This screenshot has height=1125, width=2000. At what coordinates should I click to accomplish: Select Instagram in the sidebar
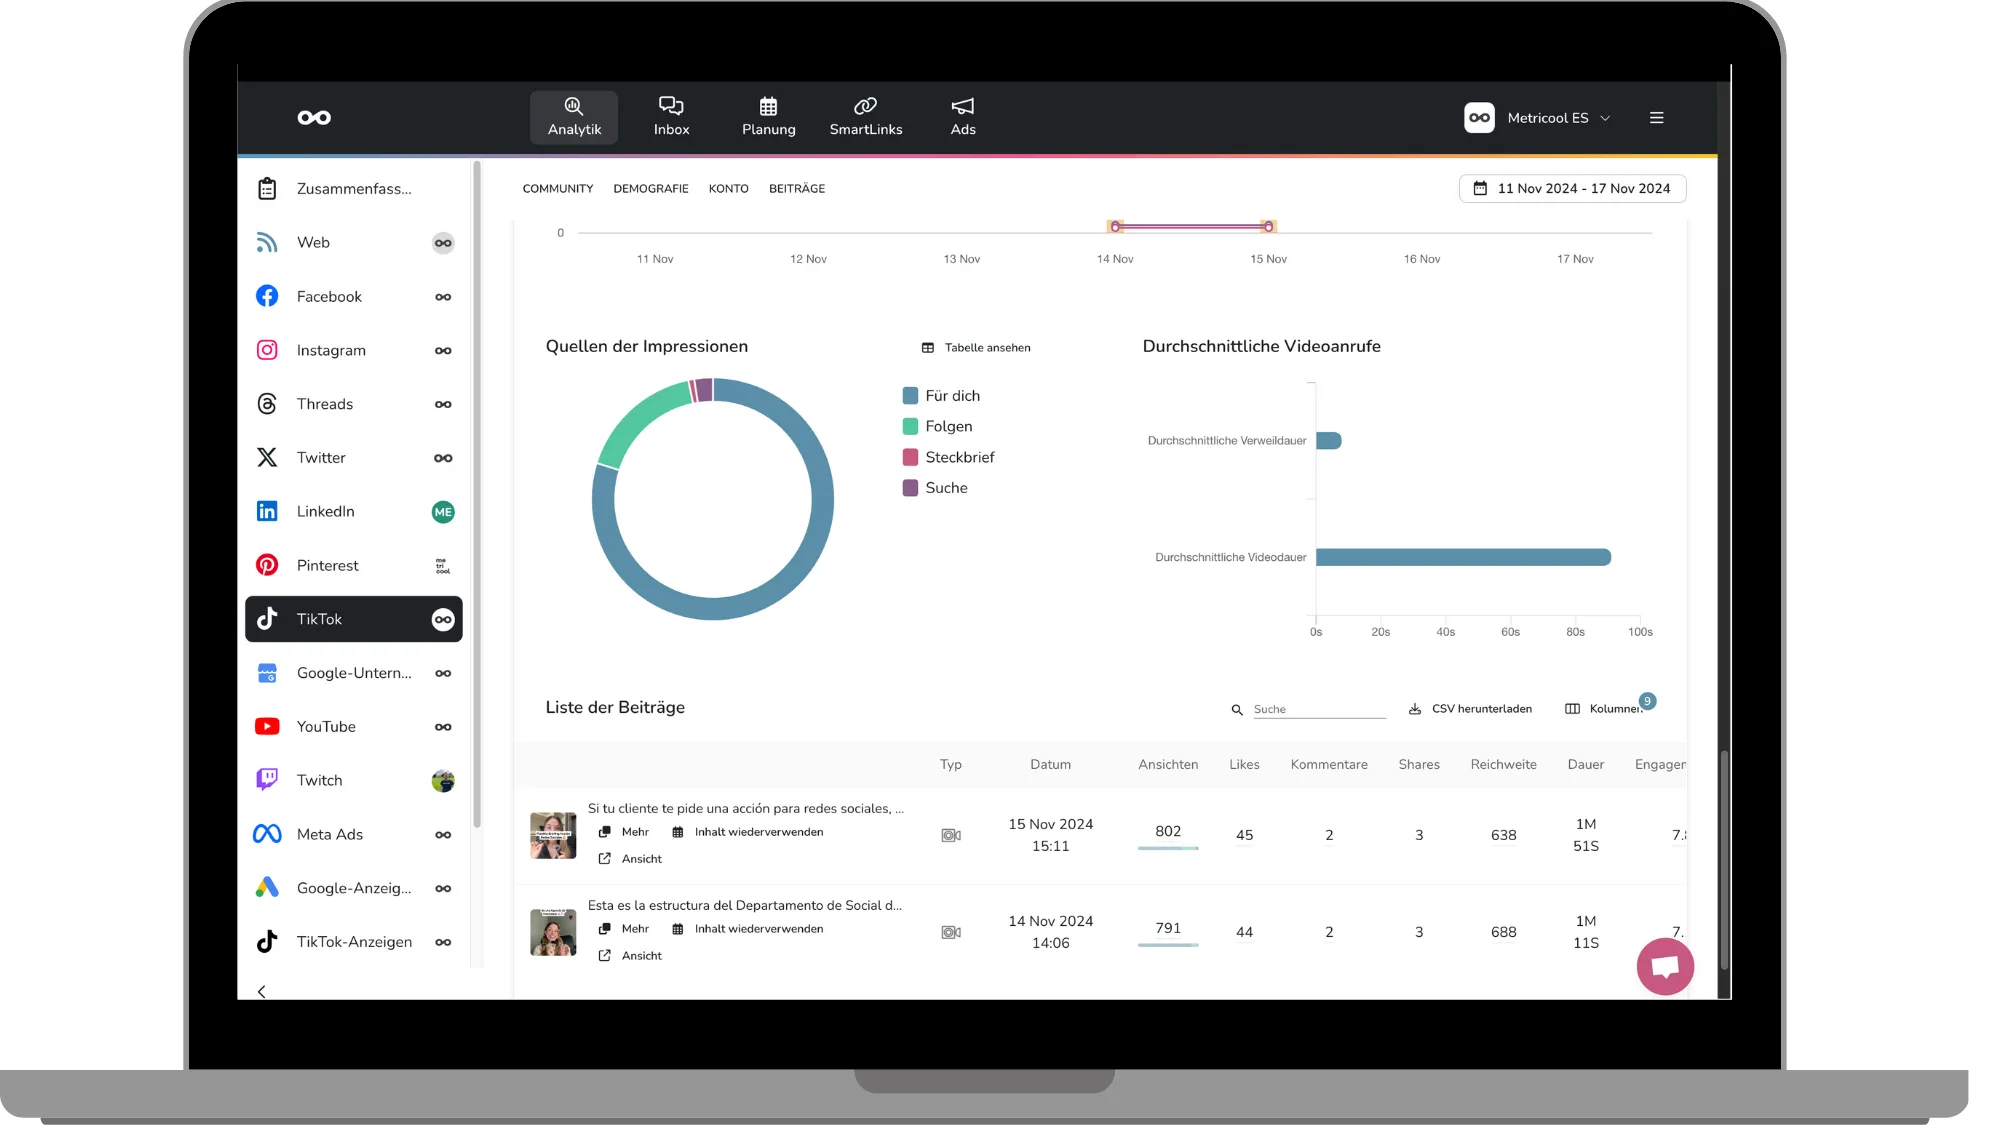tap(331, 350)
